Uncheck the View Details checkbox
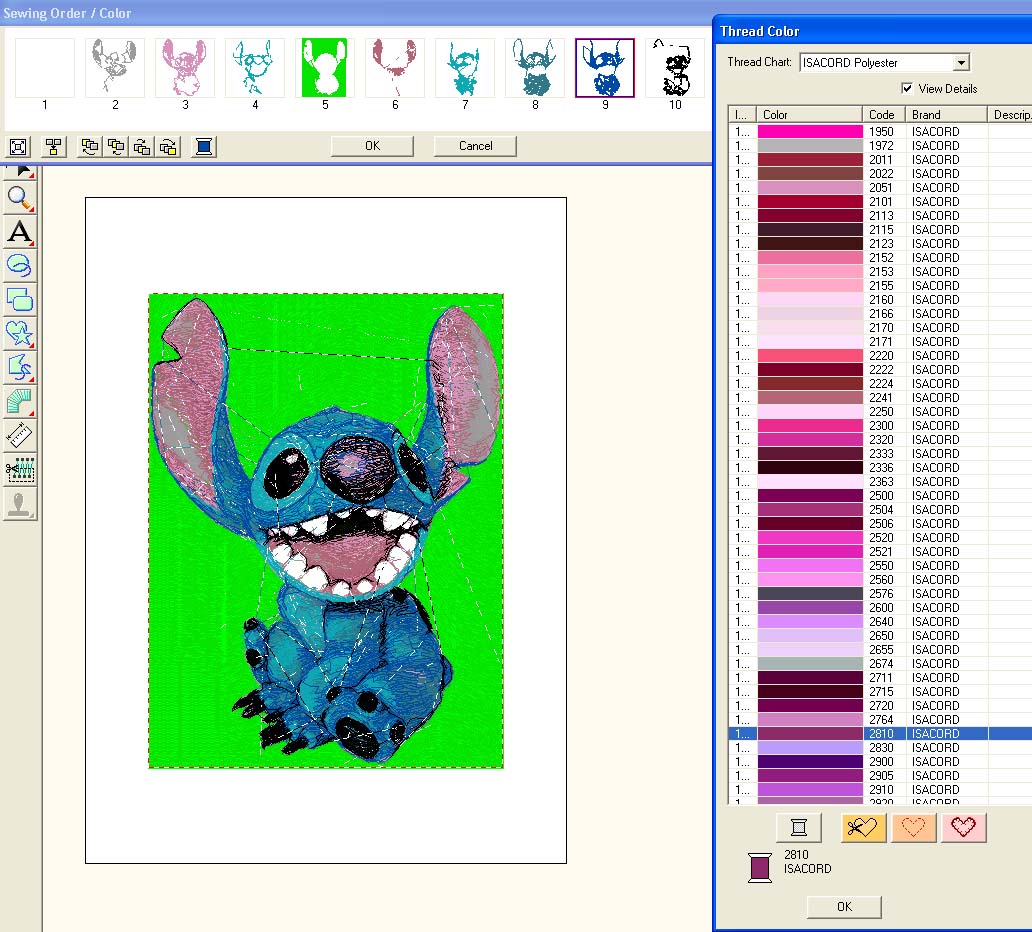Screen dimensions: 1032x932 click(x=908, y=88)
